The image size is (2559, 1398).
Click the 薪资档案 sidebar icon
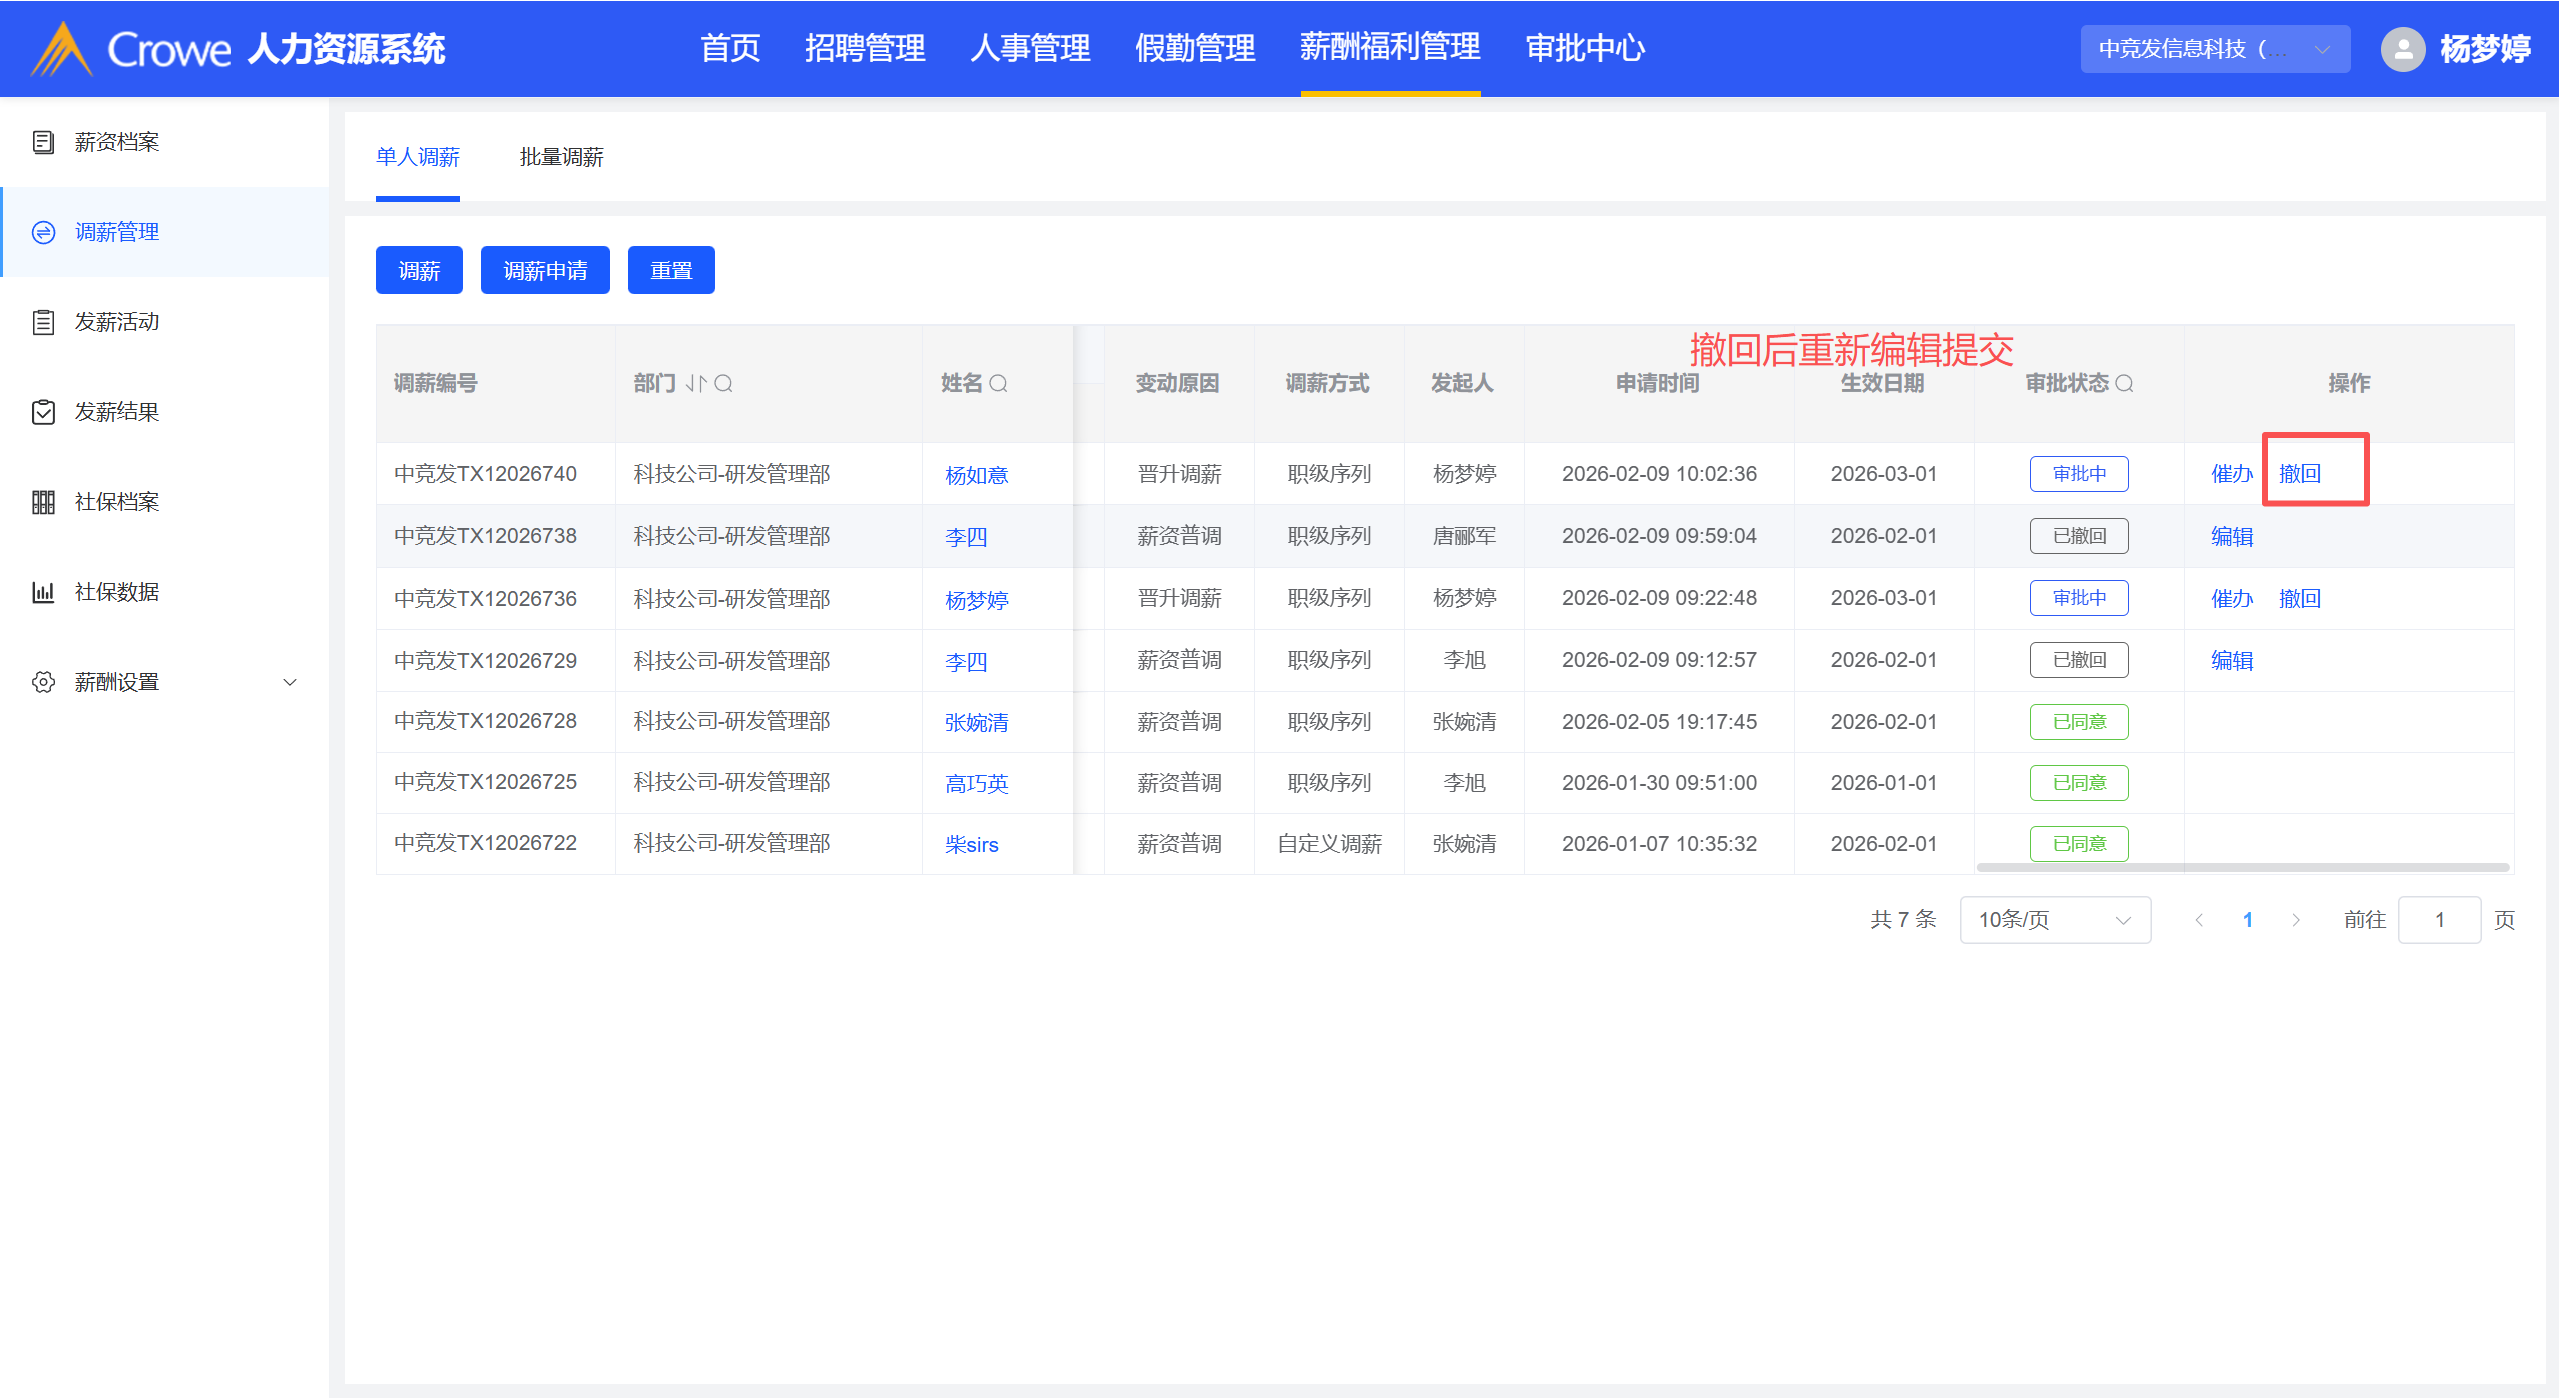(43, 142)
